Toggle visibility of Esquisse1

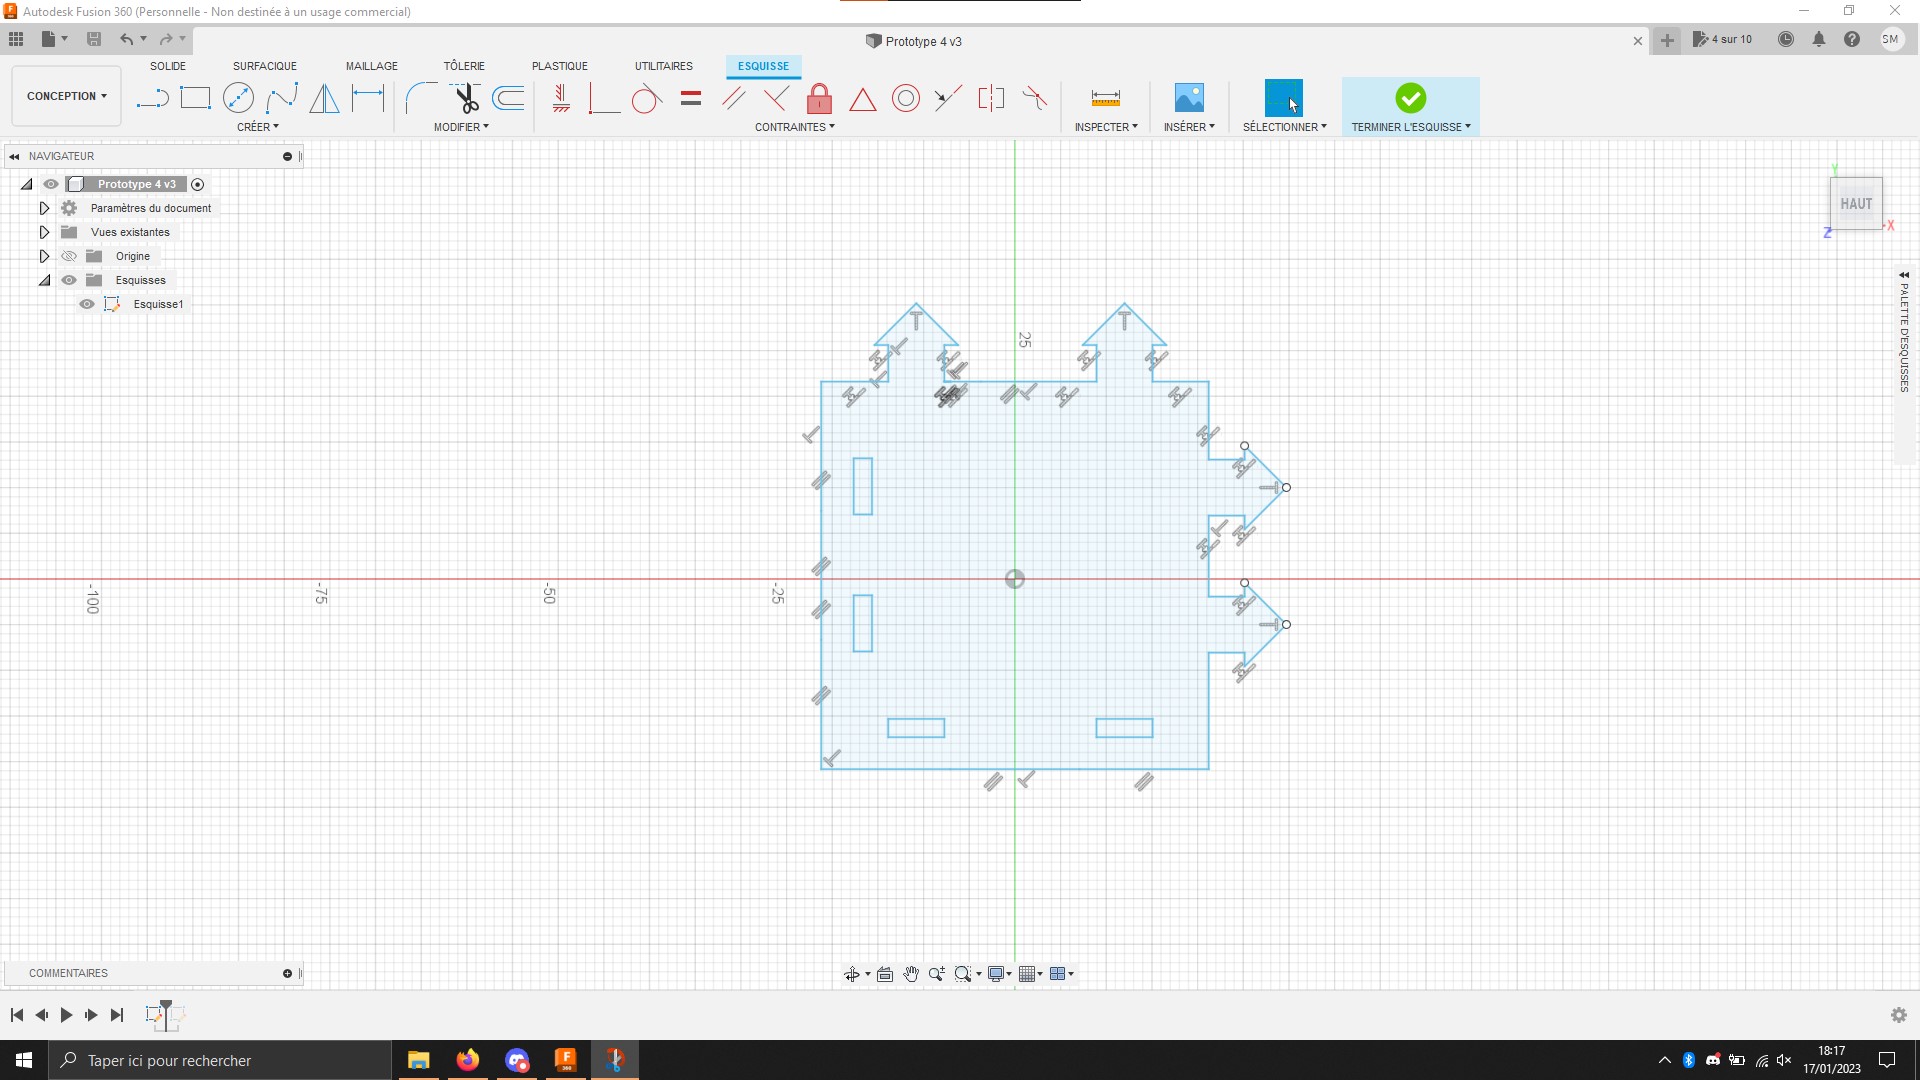coord(87,304)
